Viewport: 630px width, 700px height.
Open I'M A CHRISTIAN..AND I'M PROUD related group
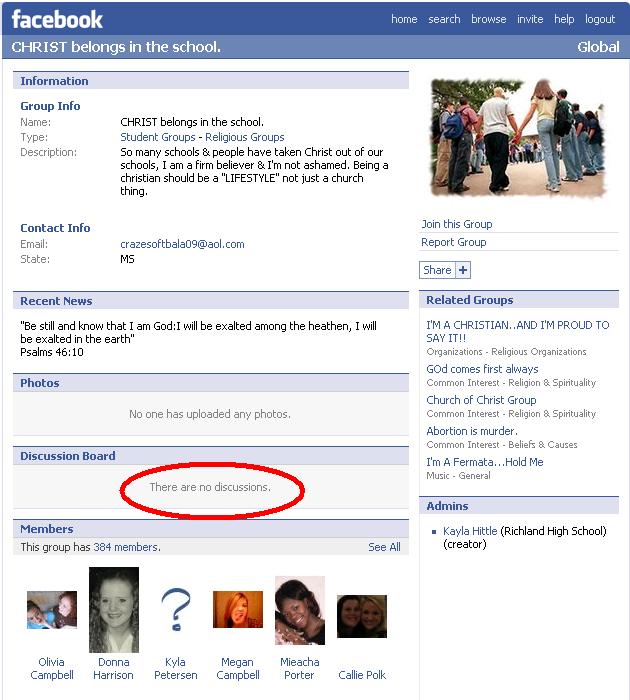[x=517, y=331]
